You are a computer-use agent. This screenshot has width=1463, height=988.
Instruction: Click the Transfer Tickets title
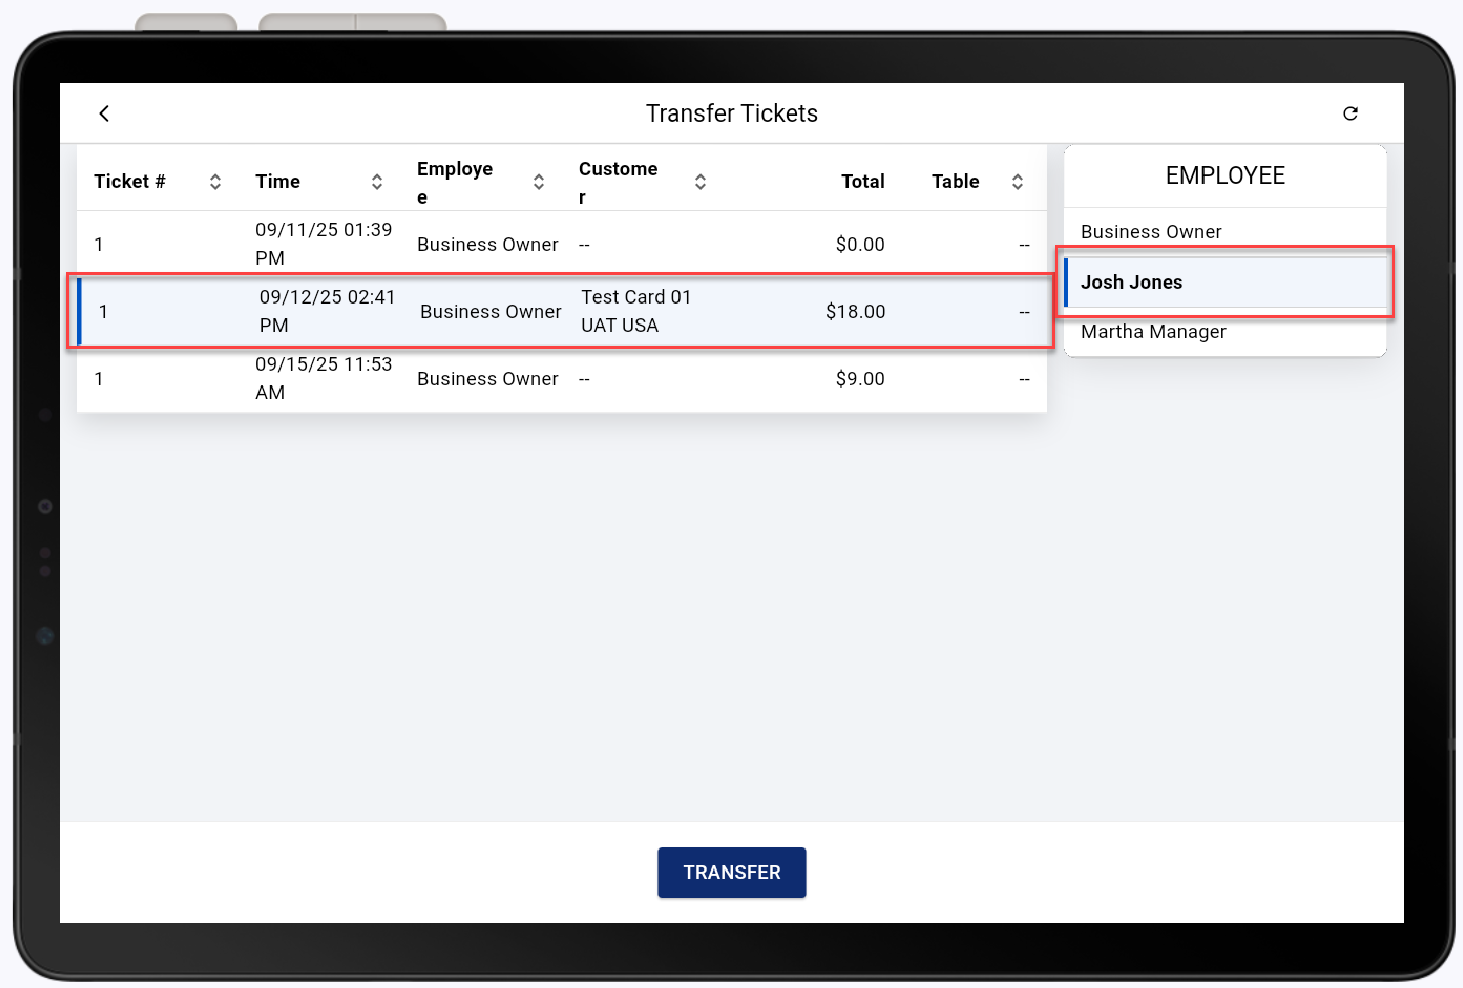point(732,113)
